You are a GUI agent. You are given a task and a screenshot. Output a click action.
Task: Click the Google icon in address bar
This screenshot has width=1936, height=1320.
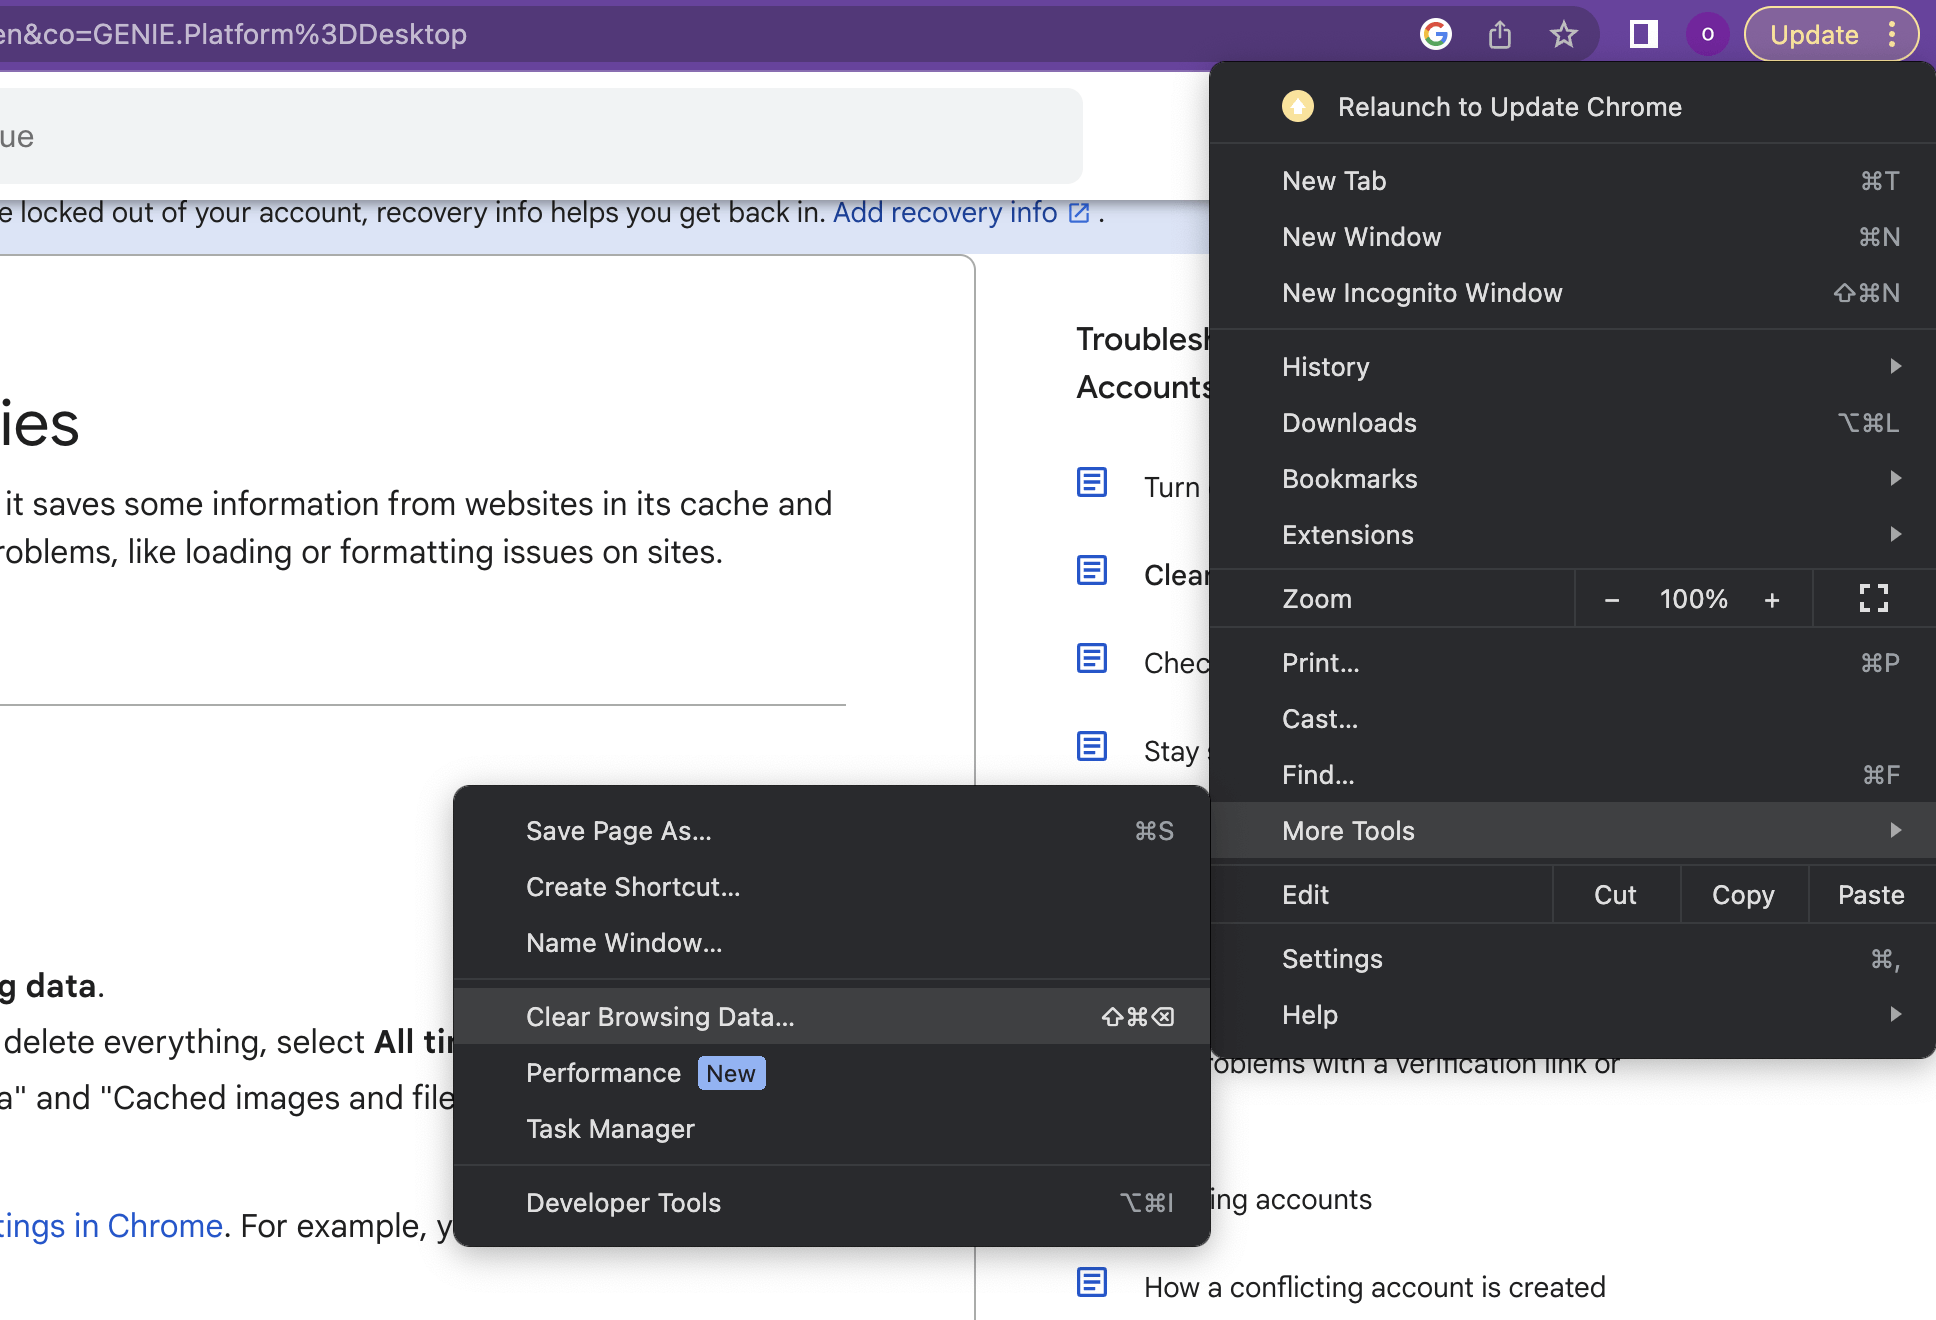[1436, 35]
